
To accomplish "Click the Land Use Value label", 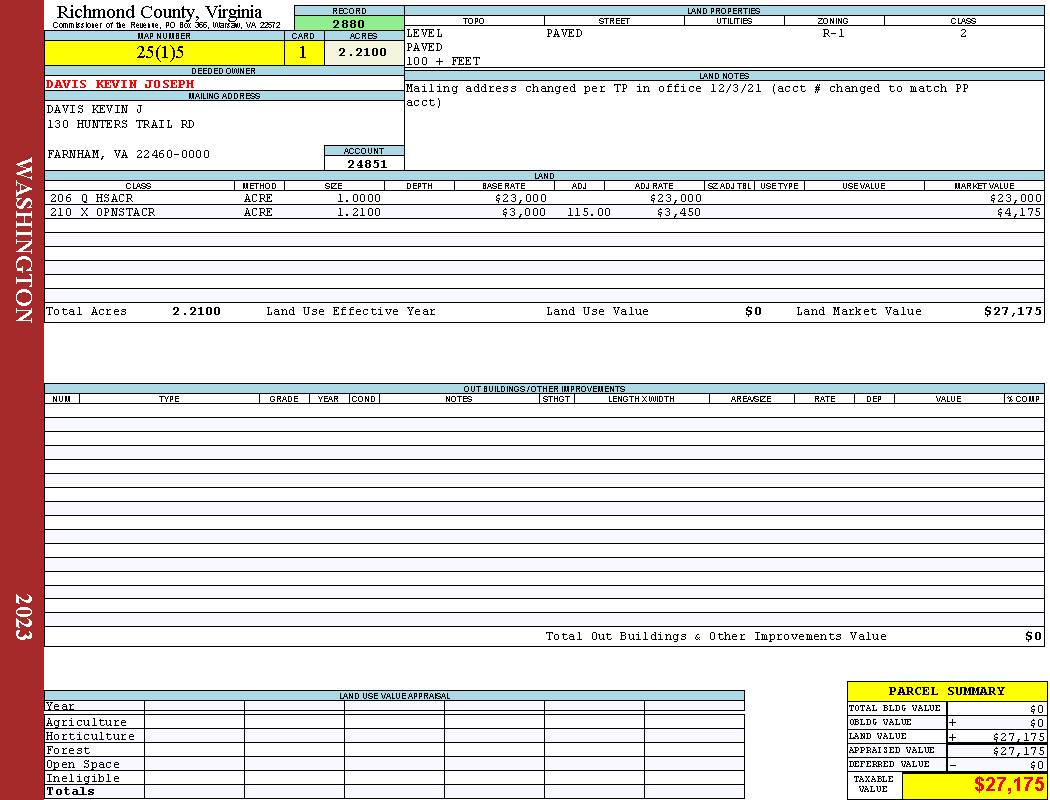I will tap(597, 311).
